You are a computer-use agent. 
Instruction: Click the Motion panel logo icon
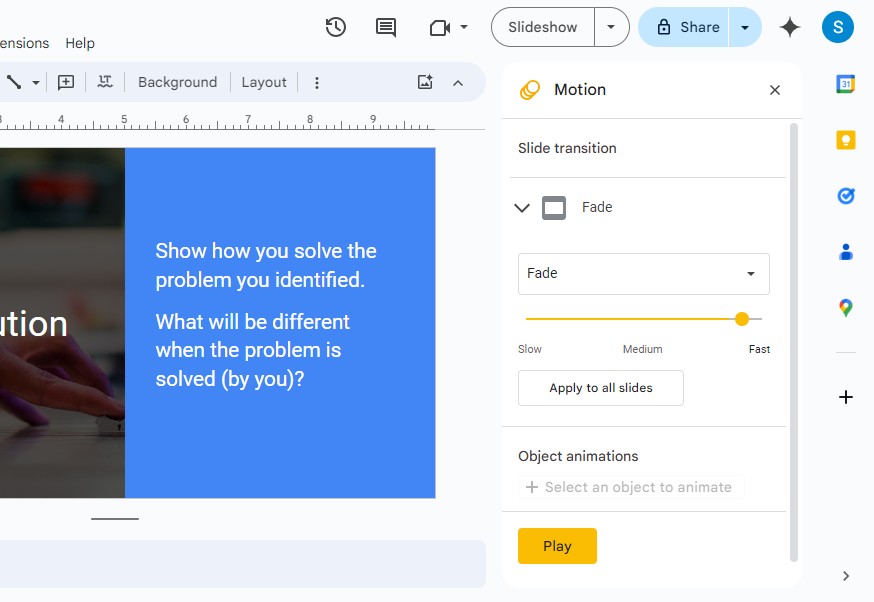coord(530,90)
